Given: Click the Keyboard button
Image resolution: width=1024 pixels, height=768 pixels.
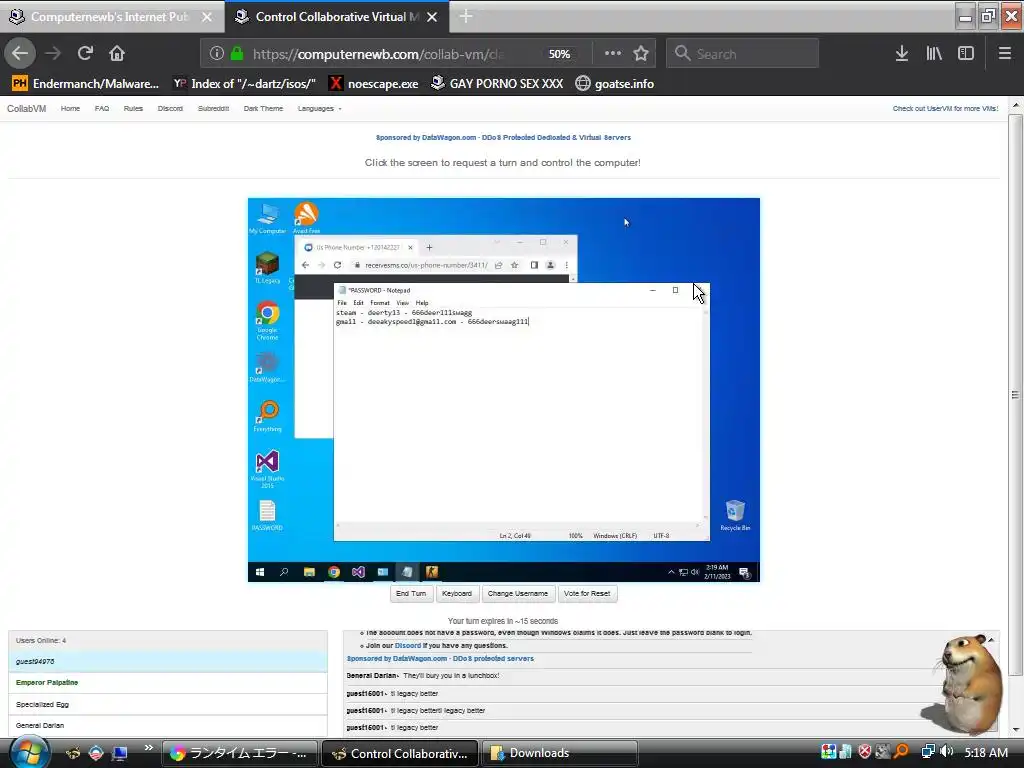Looking at the screenshot, I should [456, 594].
